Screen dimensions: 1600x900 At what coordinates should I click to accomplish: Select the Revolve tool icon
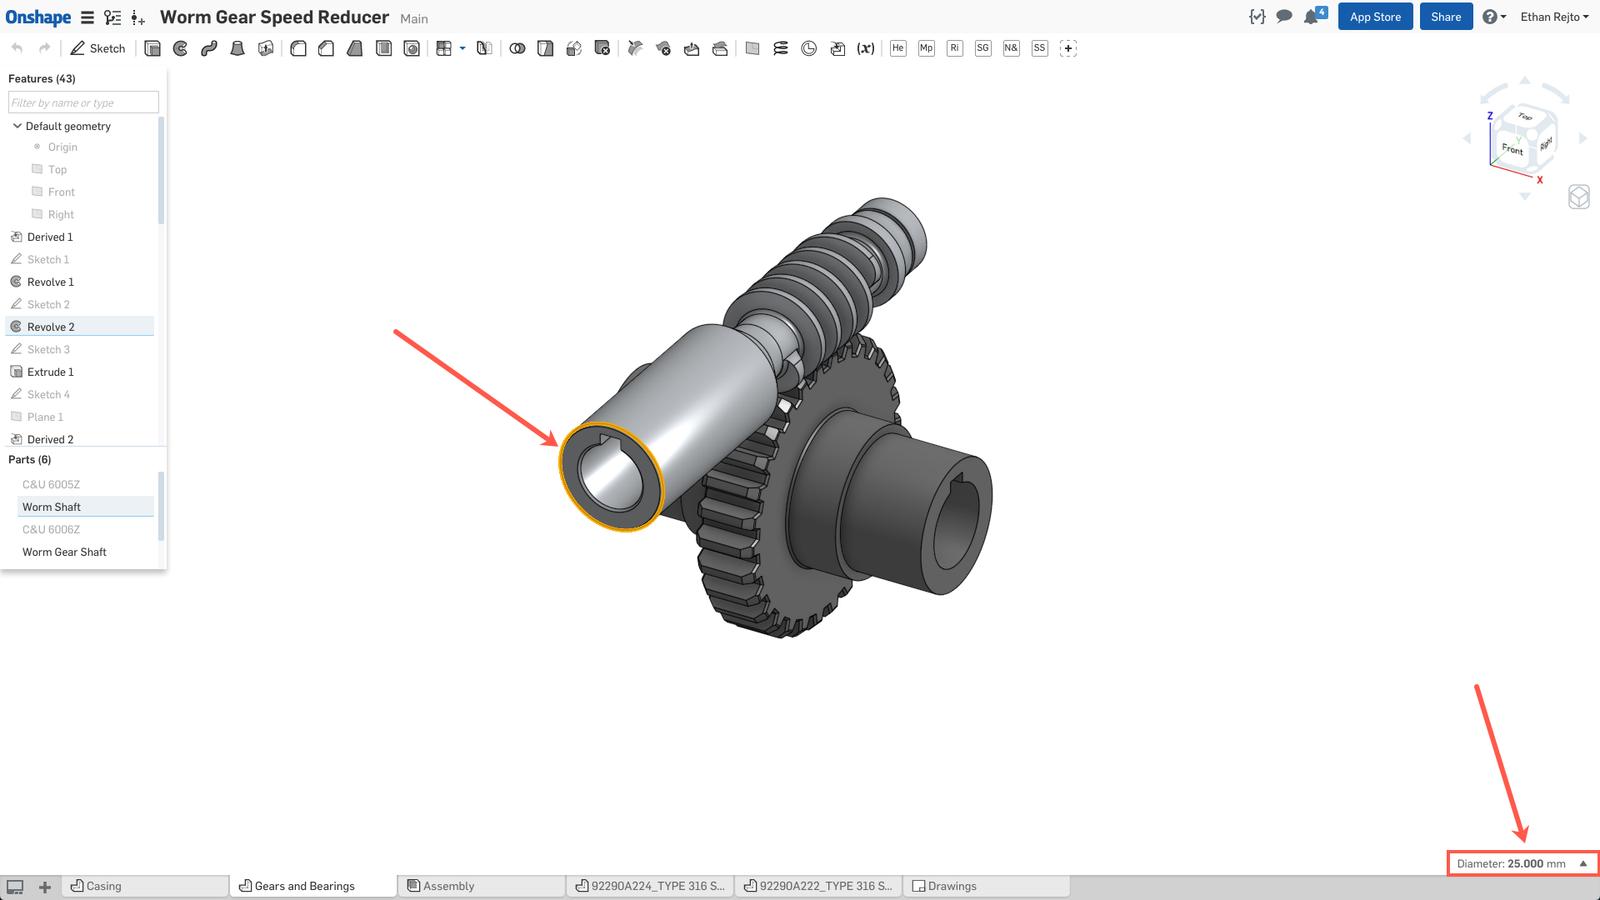coord(181,48)
